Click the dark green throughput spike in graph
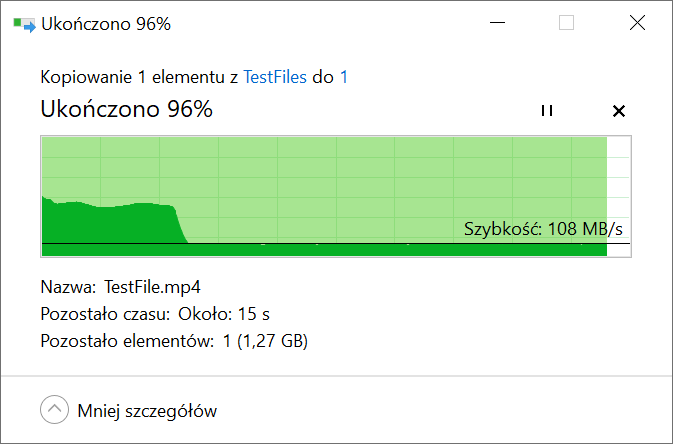 click(x=112, y=221)
